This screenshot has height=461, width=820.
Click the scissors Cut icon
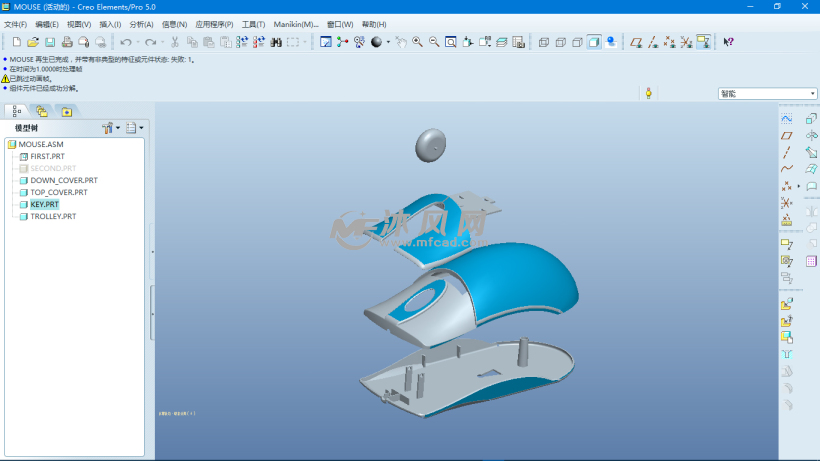(x=175, y=42)
